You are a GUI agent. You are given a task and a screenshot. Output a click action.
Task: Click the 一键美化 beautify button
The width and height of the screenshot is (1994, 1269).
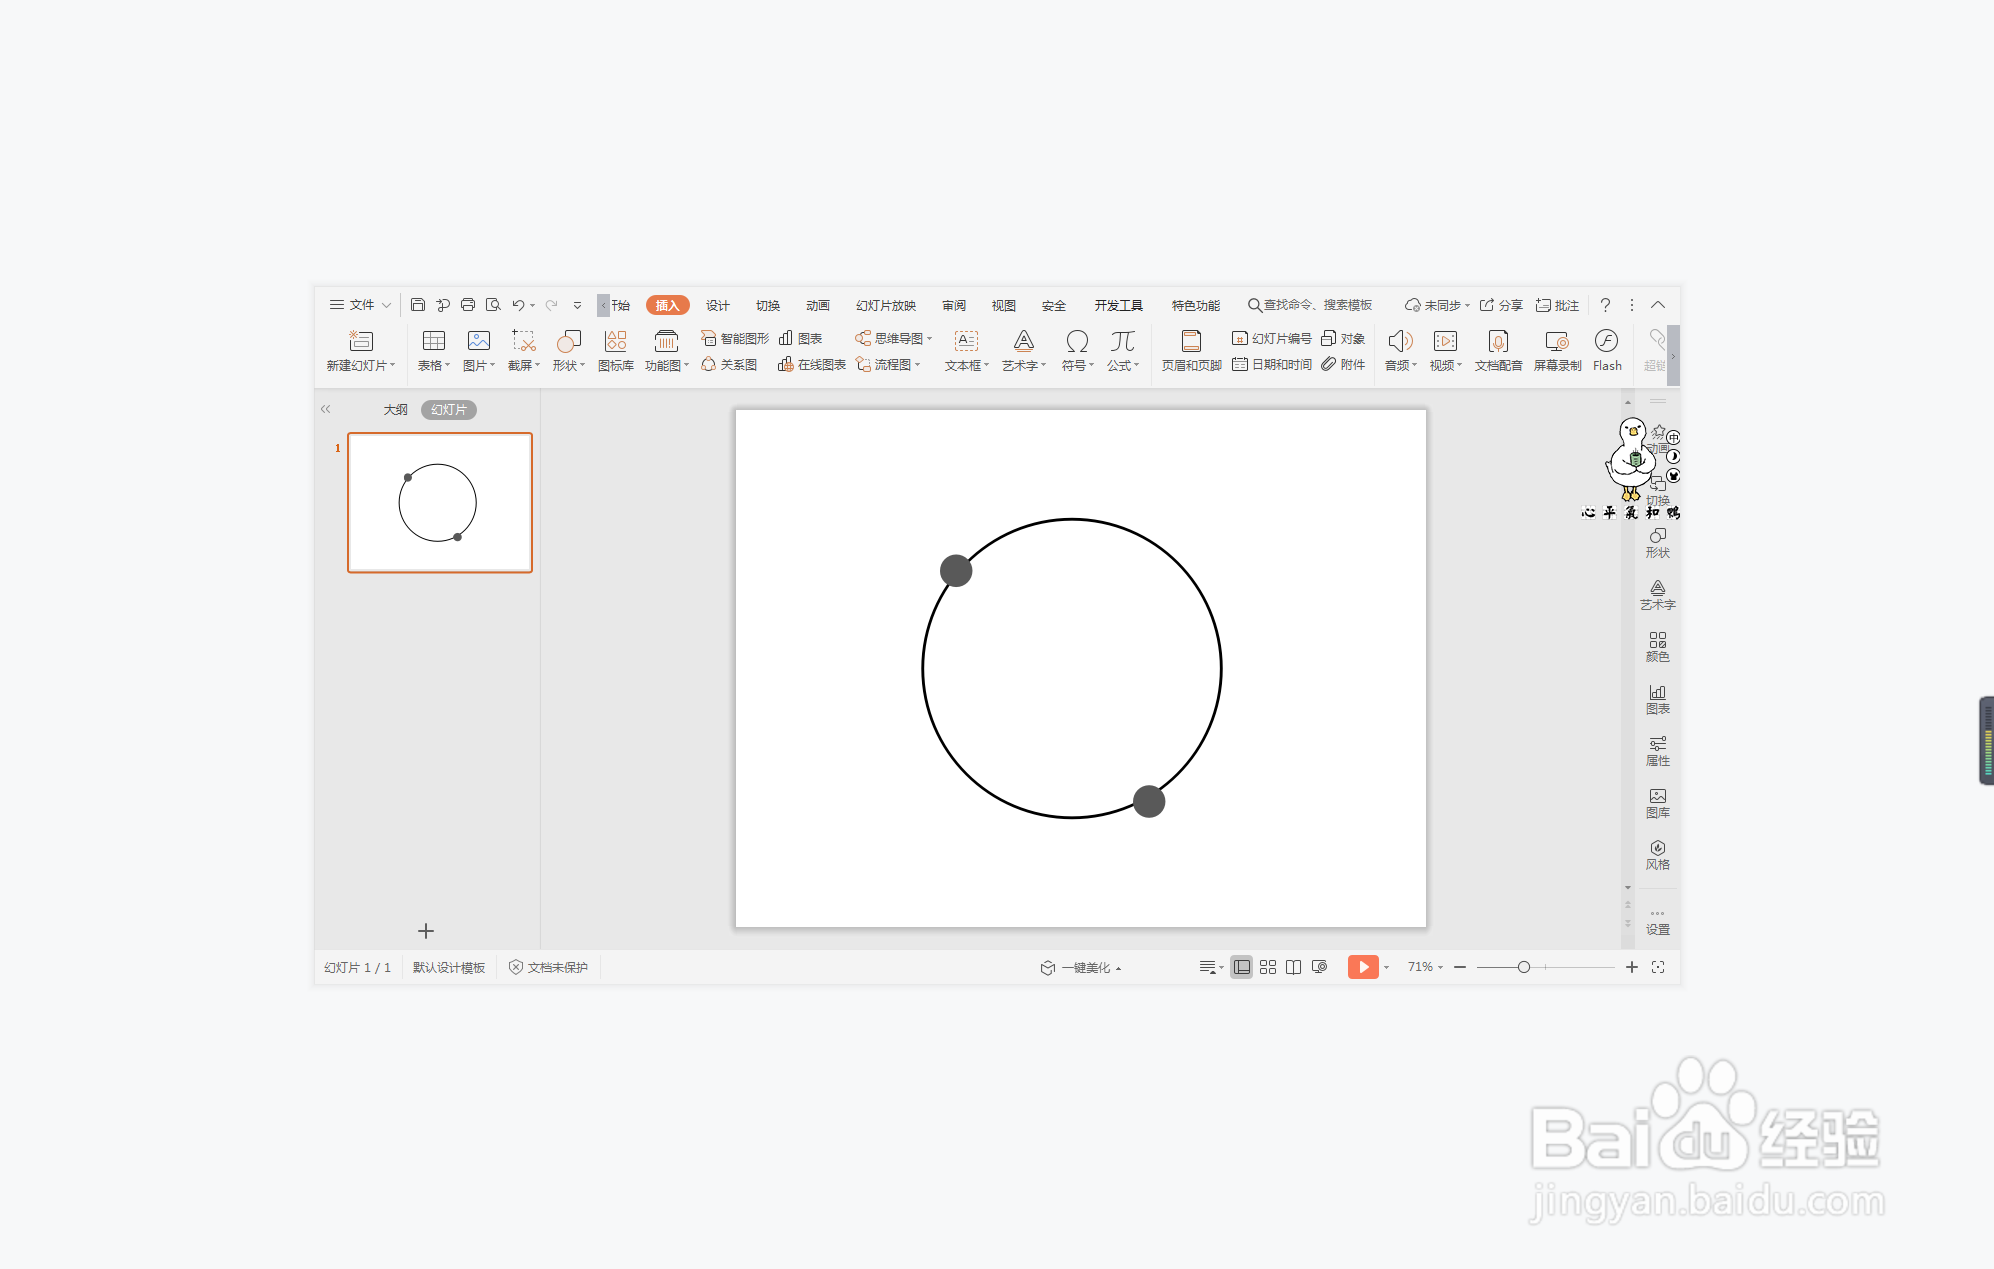point(1084,967)
